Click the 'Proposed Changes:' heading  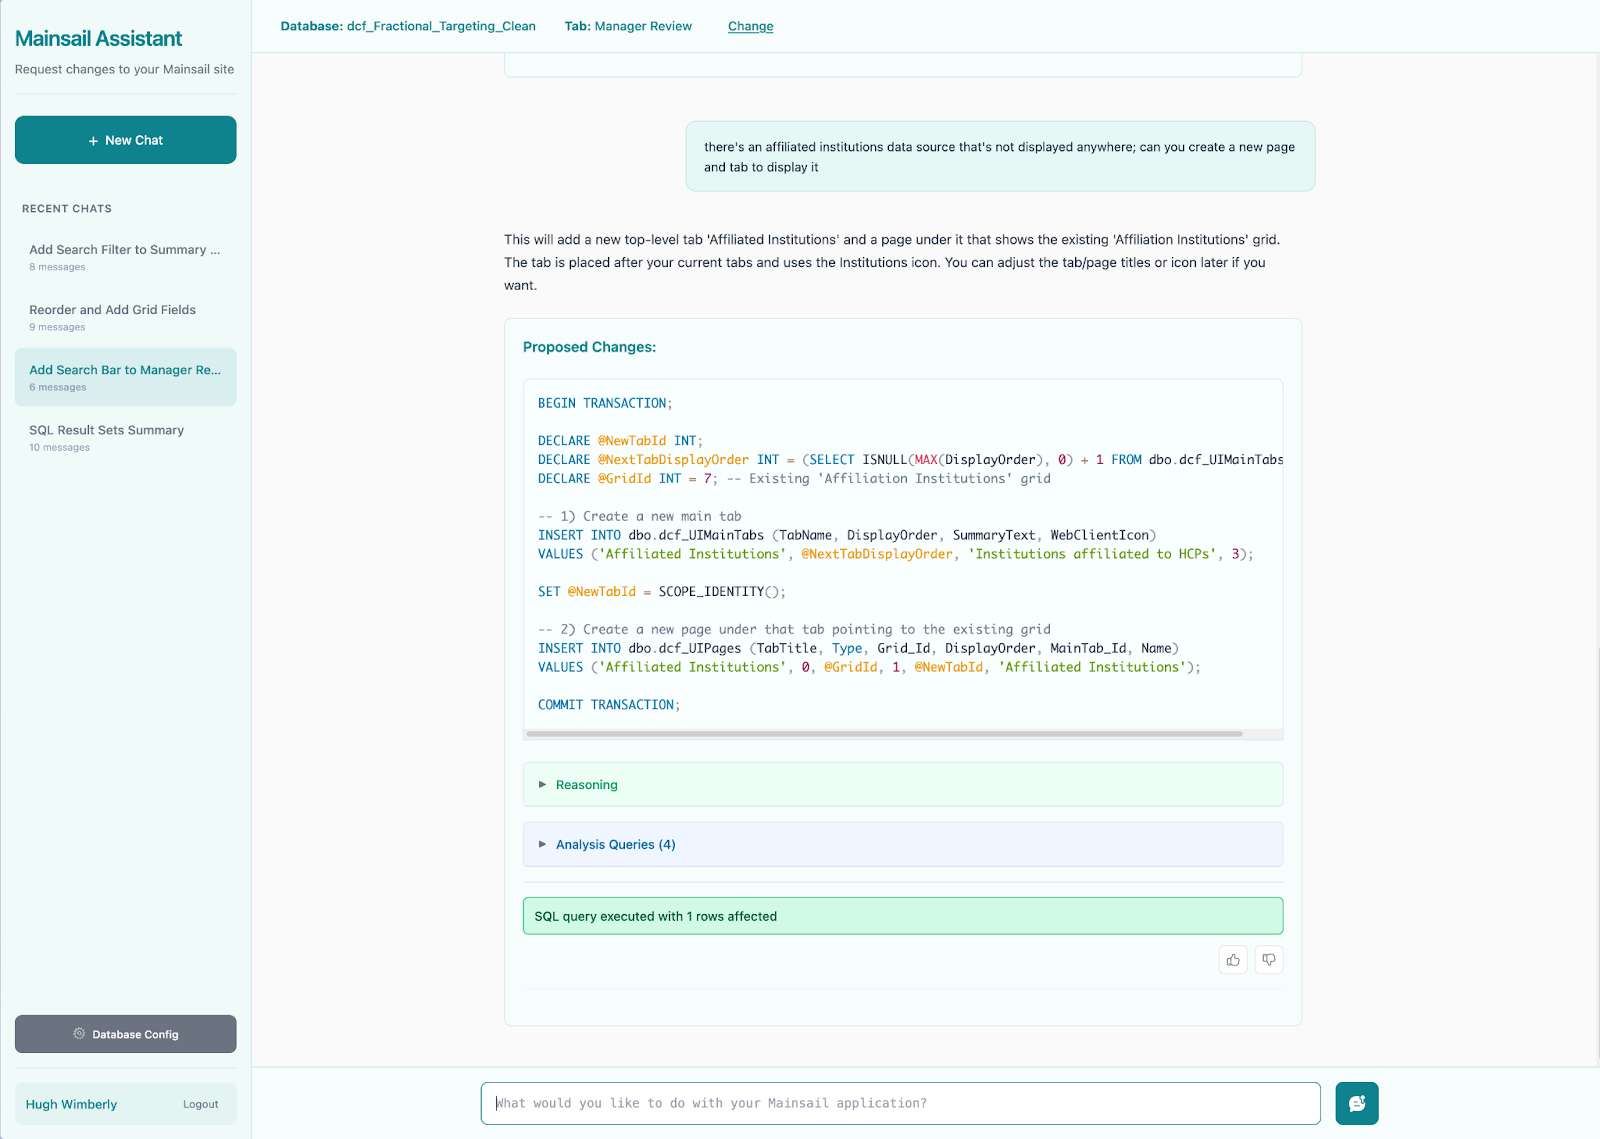click(590, 347)
